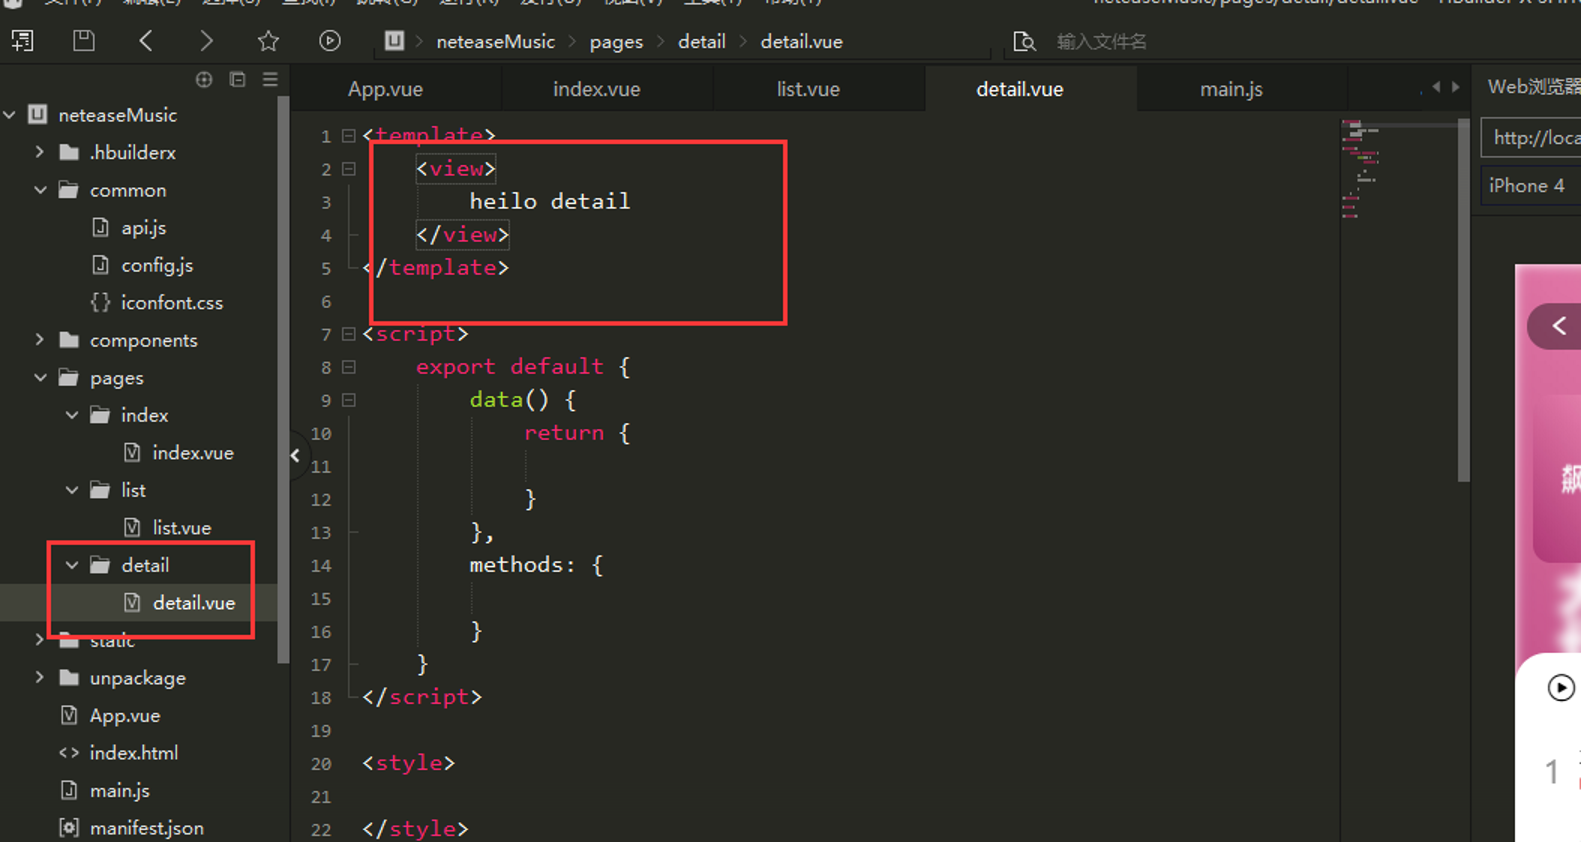Open main.js in the file tree
This screenshot has width=1581, height=842.
(x=120, y=791)
